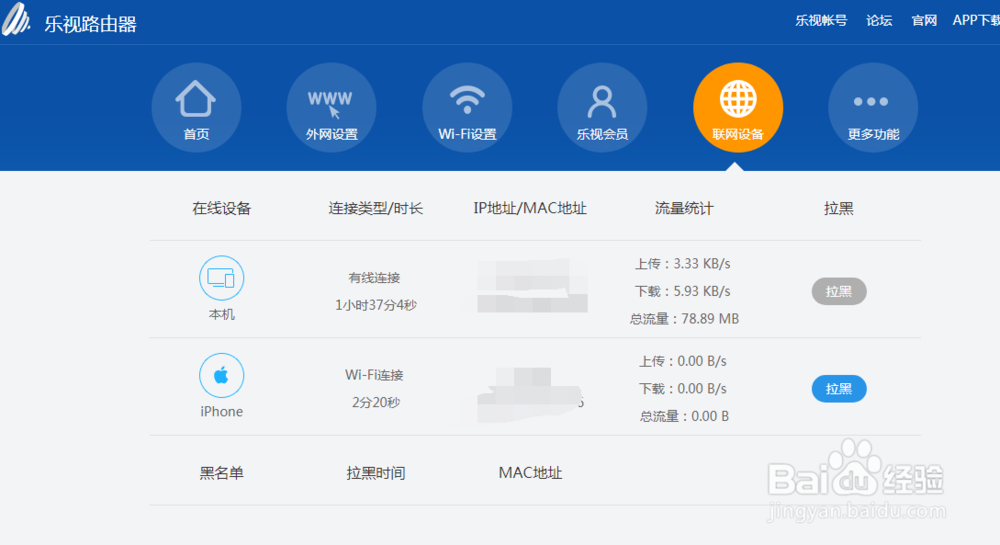Click the 在线设备 column header

(x=221, y=208)
